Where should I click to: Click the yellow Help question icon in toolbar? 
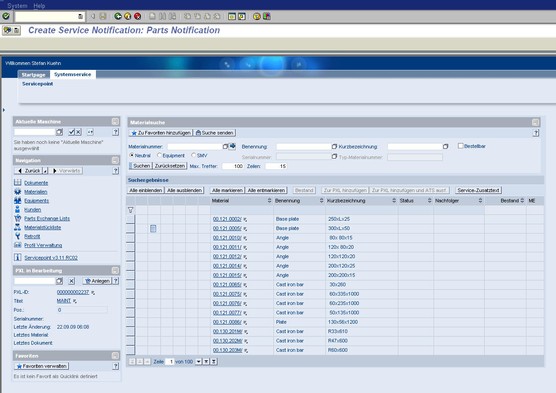tap(257, 16)
